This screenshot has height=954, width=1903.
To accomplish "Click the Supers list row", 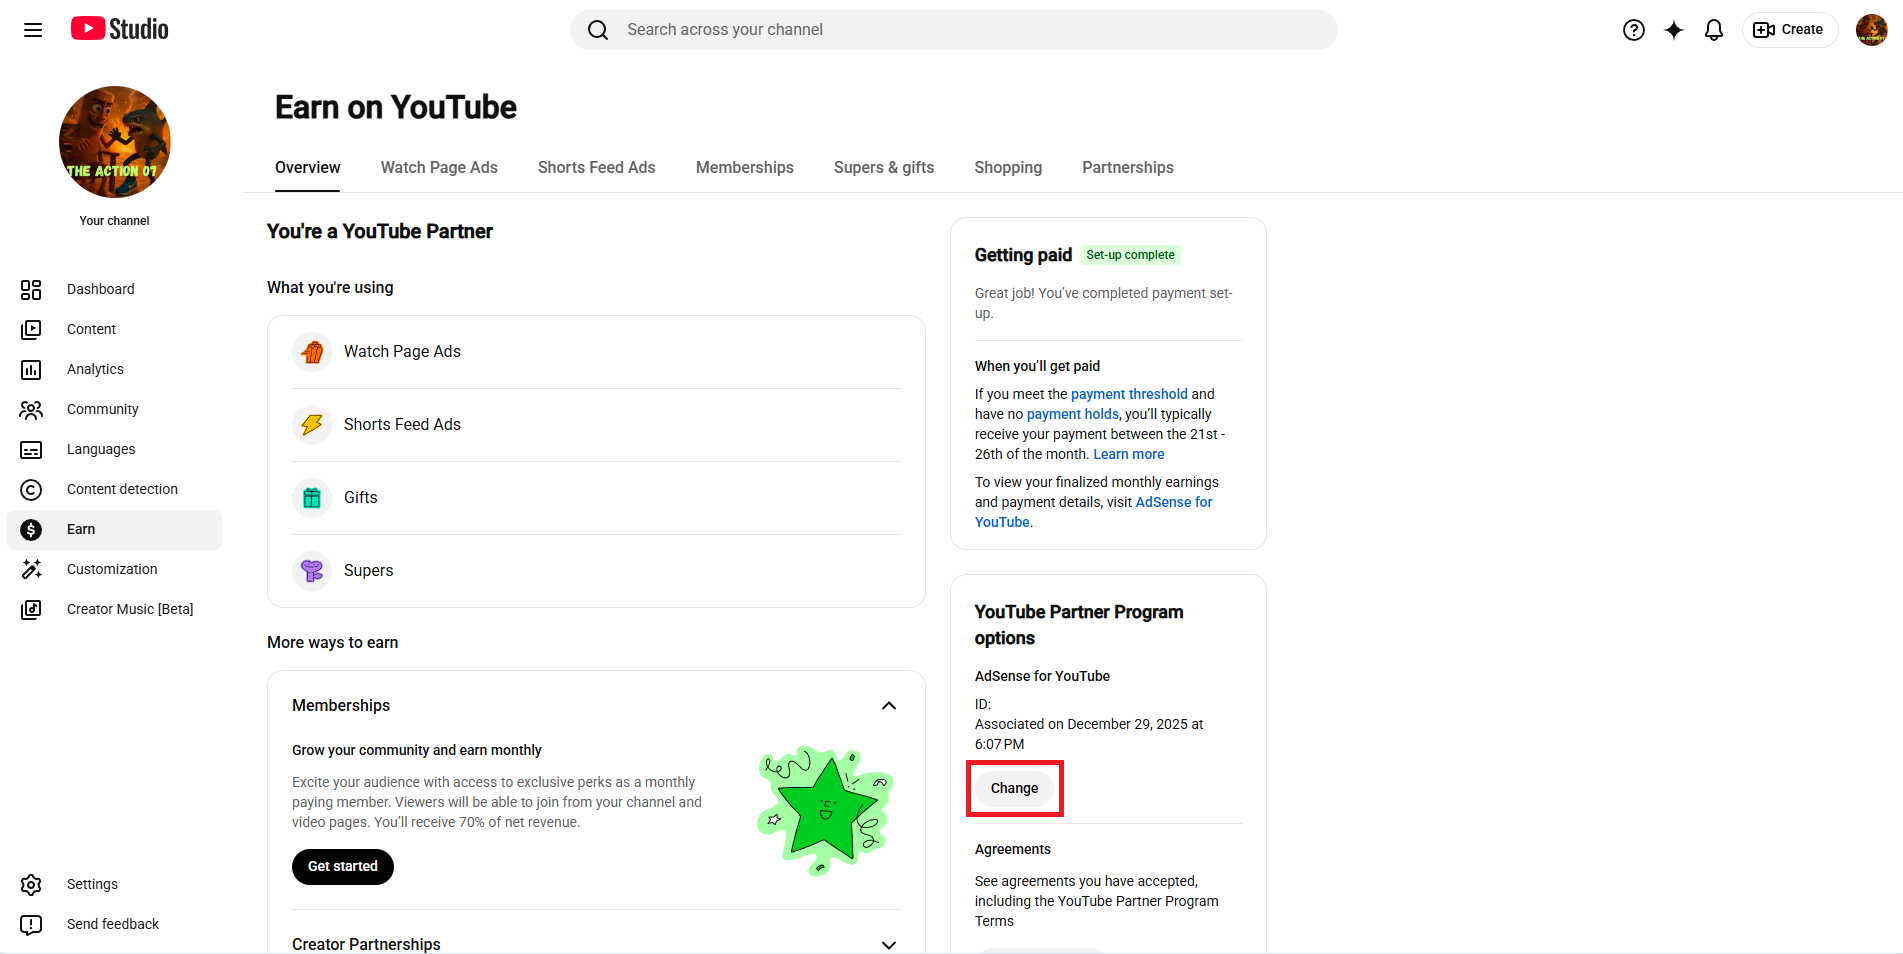I will pos(596,571).
